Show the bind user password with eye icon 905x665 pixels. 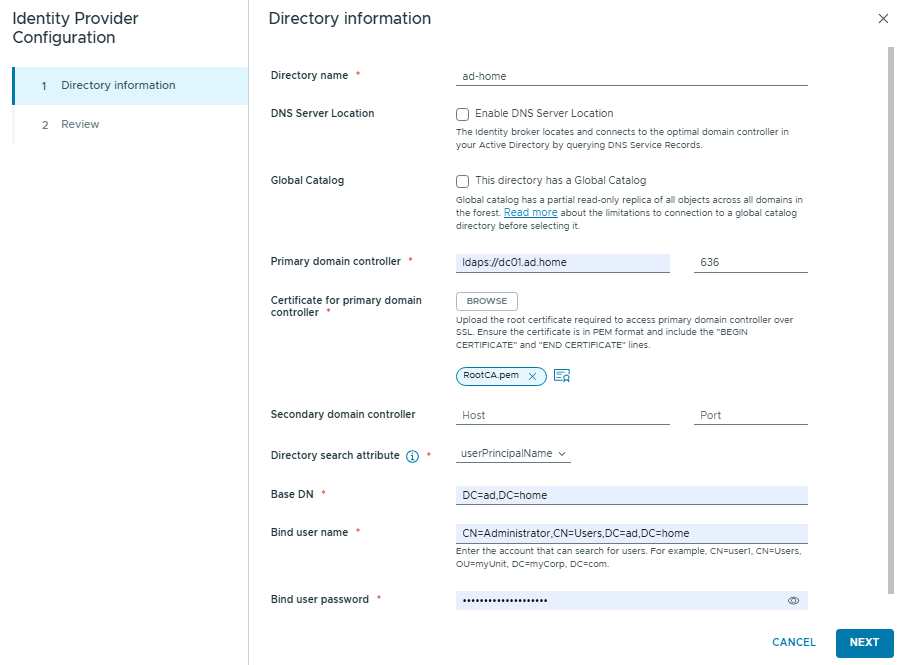click(x=794, y=601)
